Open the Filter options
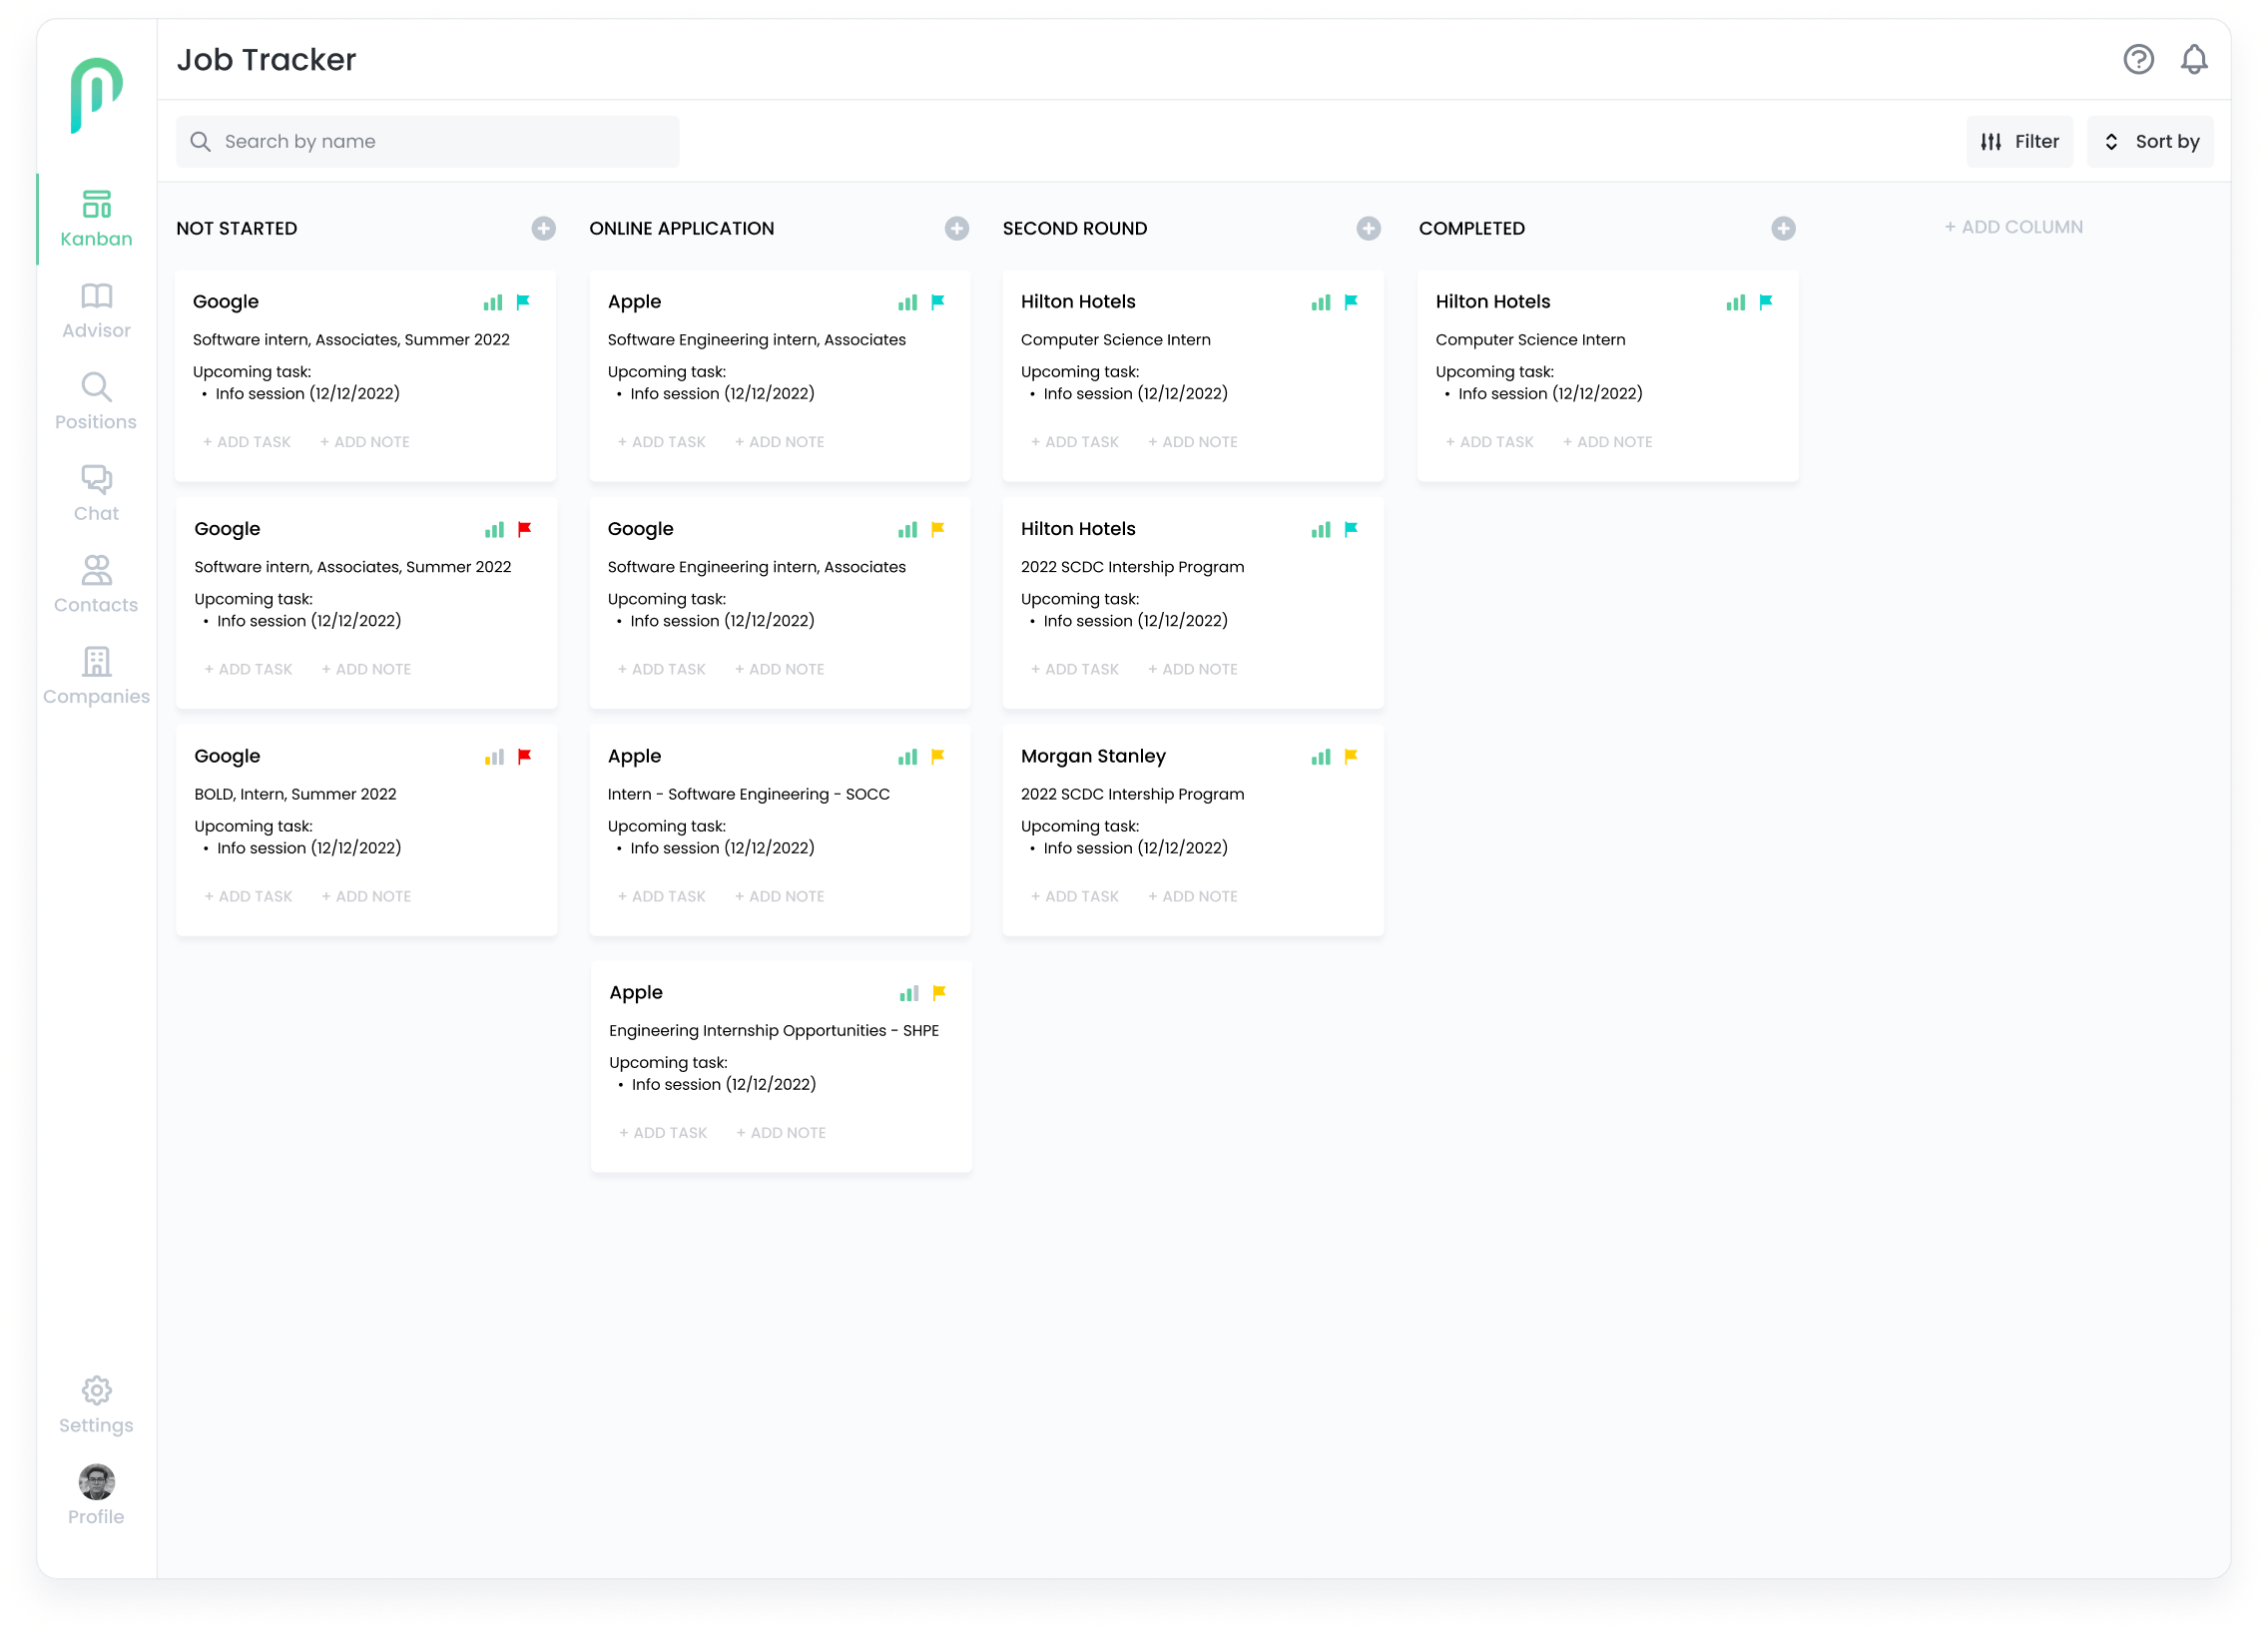This screenshot has width=2268, height=1634. [x=2018, y=141]
